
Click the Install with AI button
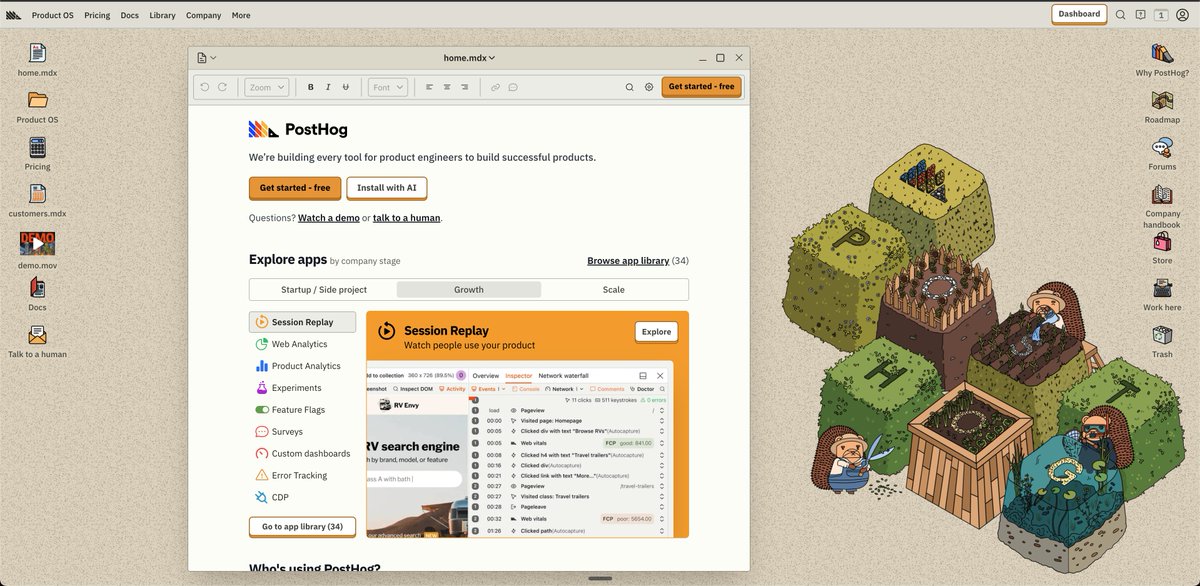(x=387, y=188)
